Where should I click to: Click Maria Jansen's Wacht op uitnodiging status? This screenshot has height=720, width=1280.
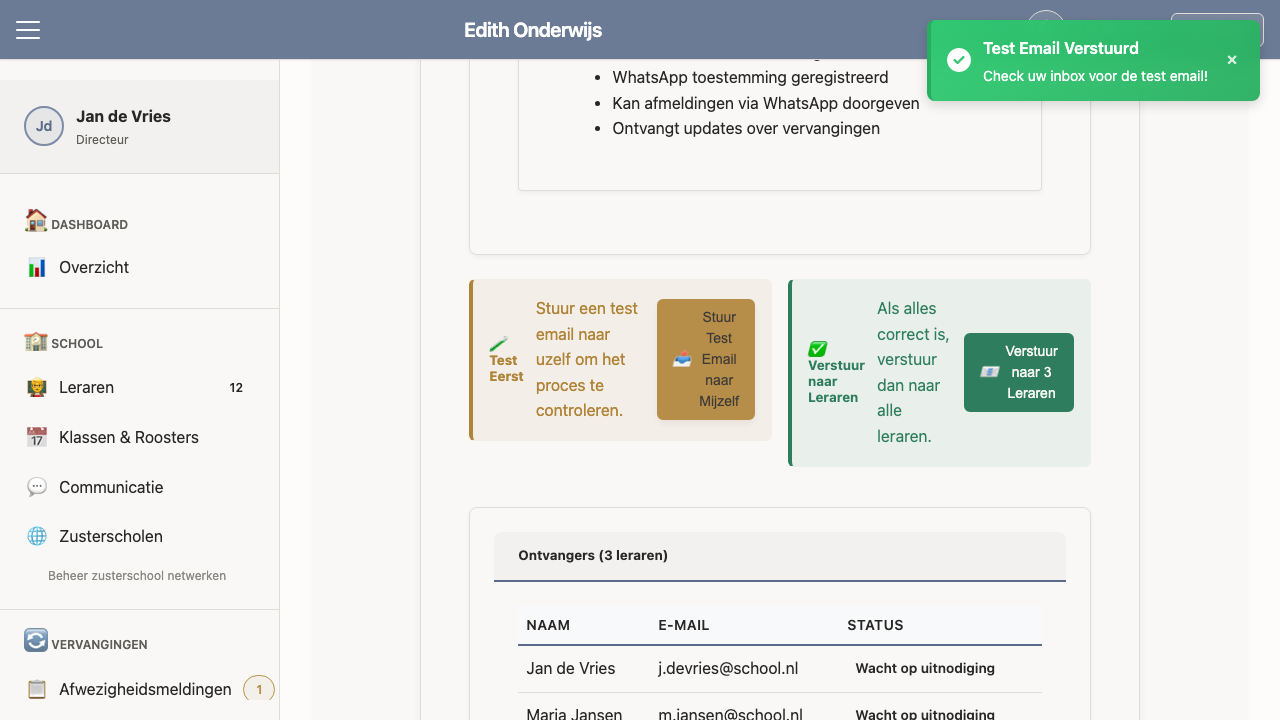[x=925, y=714]
